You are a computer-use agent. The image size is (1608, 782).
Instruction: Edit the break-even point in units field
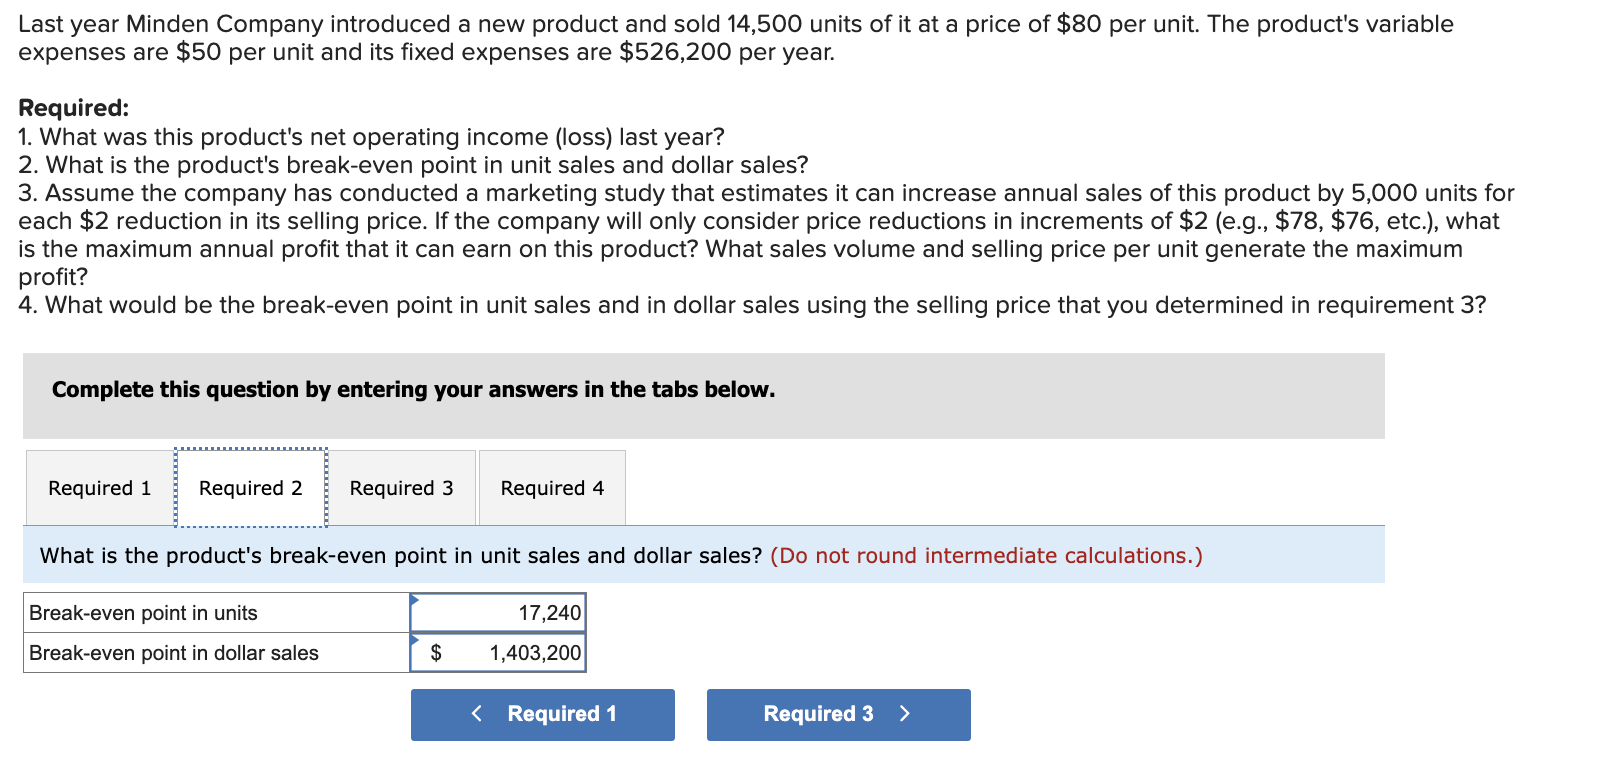500,613
